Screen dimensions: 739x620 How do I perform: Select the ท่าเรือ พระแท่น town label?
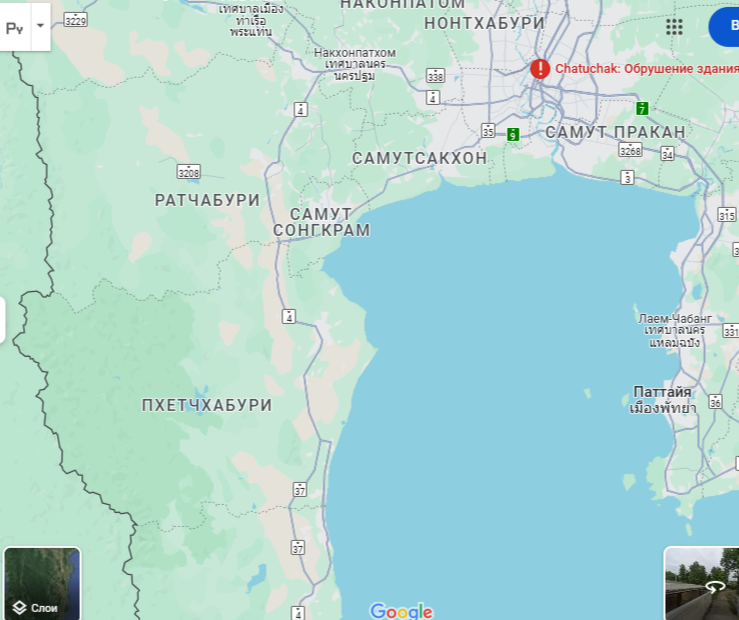(251, 21)
